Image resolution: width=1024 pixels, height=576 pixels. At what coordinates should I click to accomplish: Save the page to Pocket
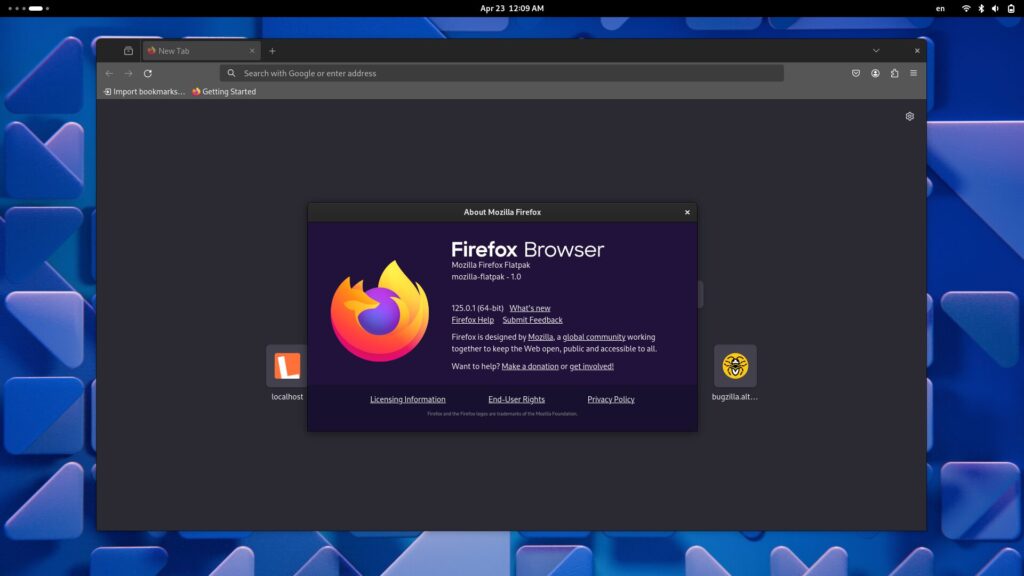[856, 73]
